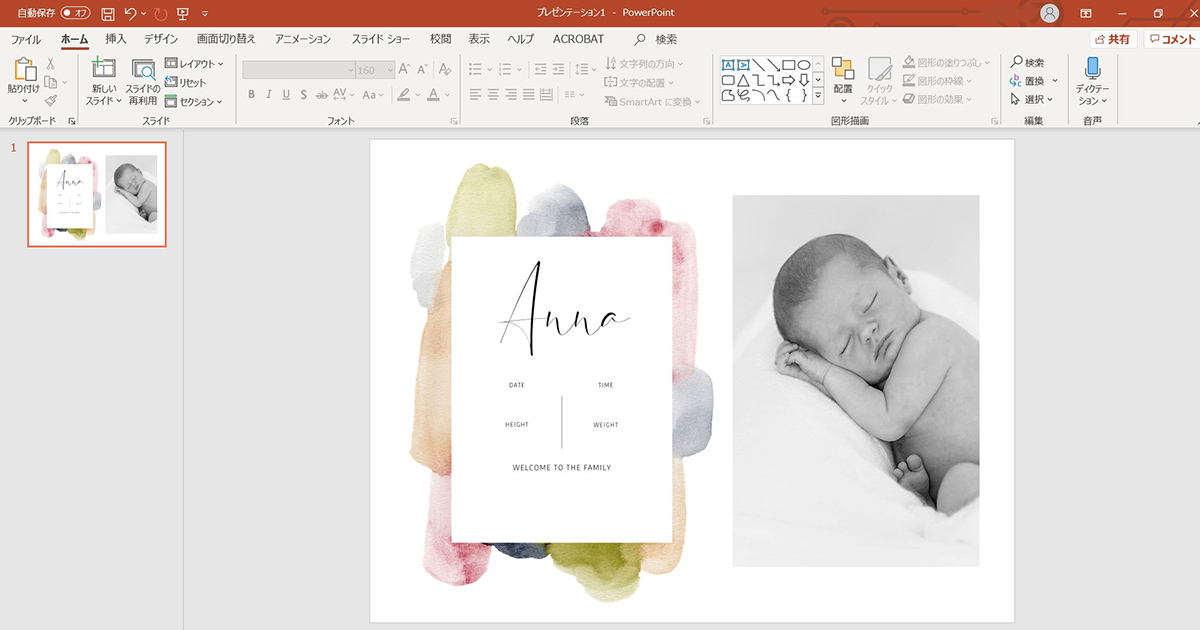Toggle bold formatting button

(x=251, y=95)
